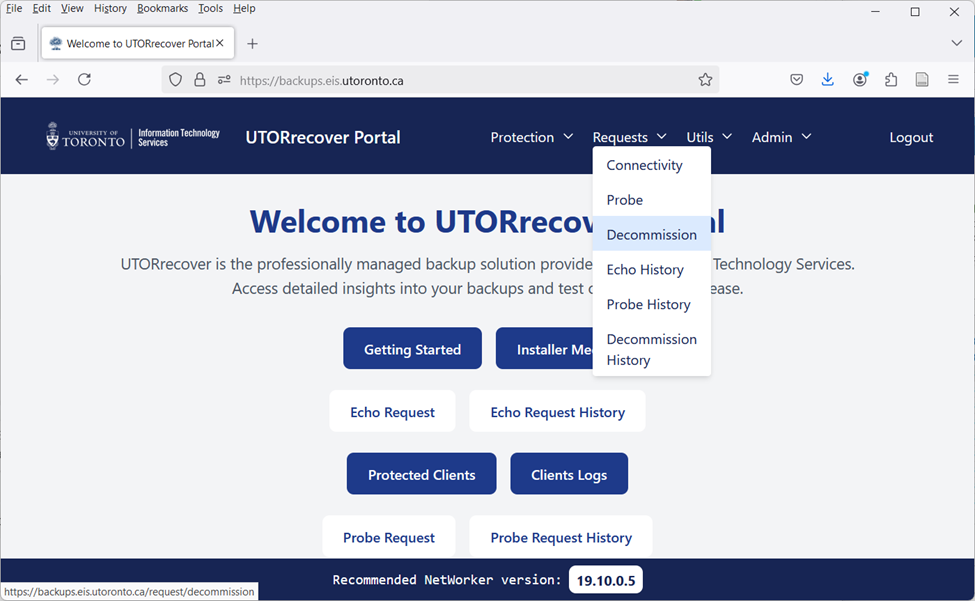Click the forward navigation arrow
Image resolution: width=975 pixels, height=601 pixels.
pos(53,80)
